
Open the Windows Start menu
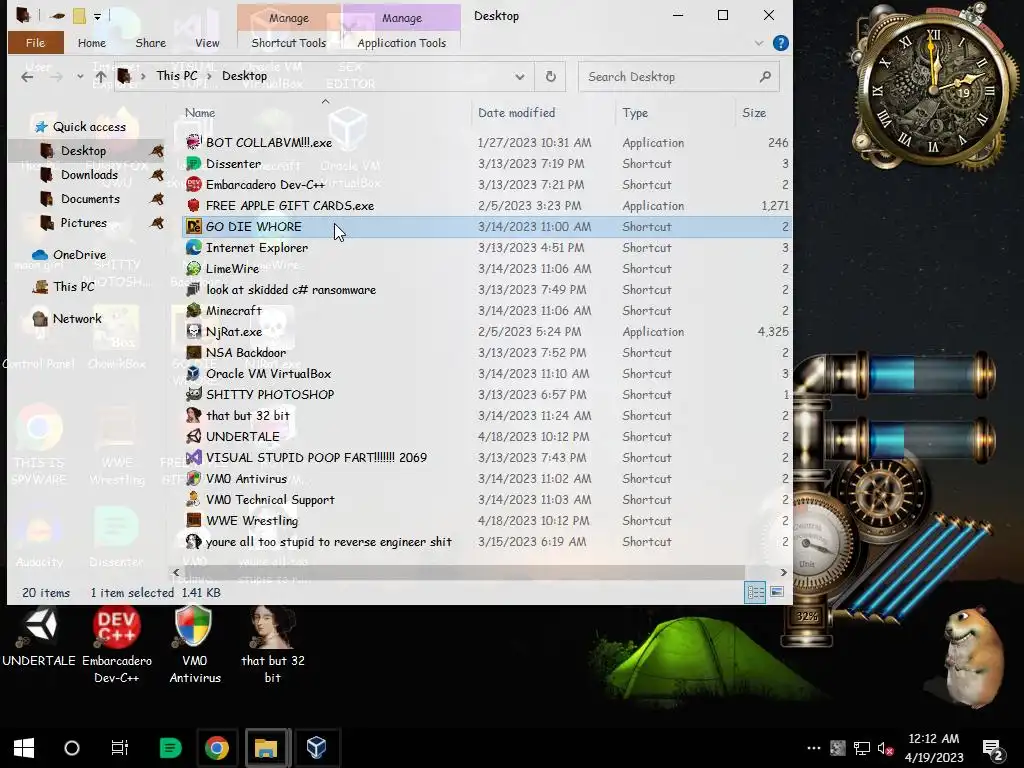point(24,748)
